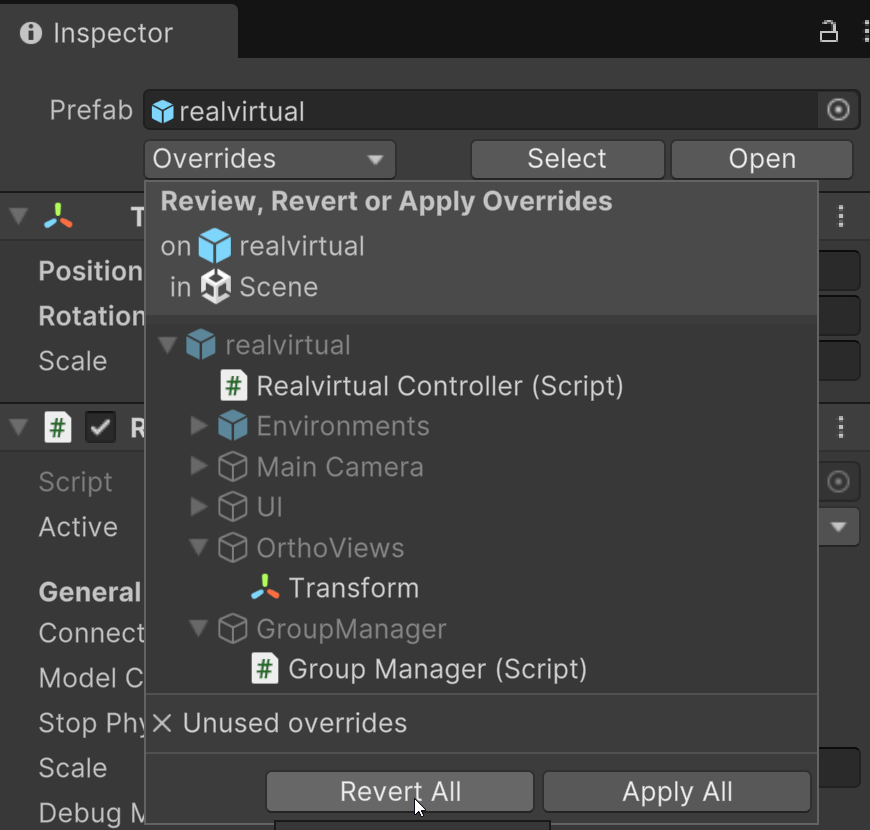Screen dimensions: 870x830
Task: Click the Main Camera GameObject icon
Action: pyautogui.click(x=232, y=467)
